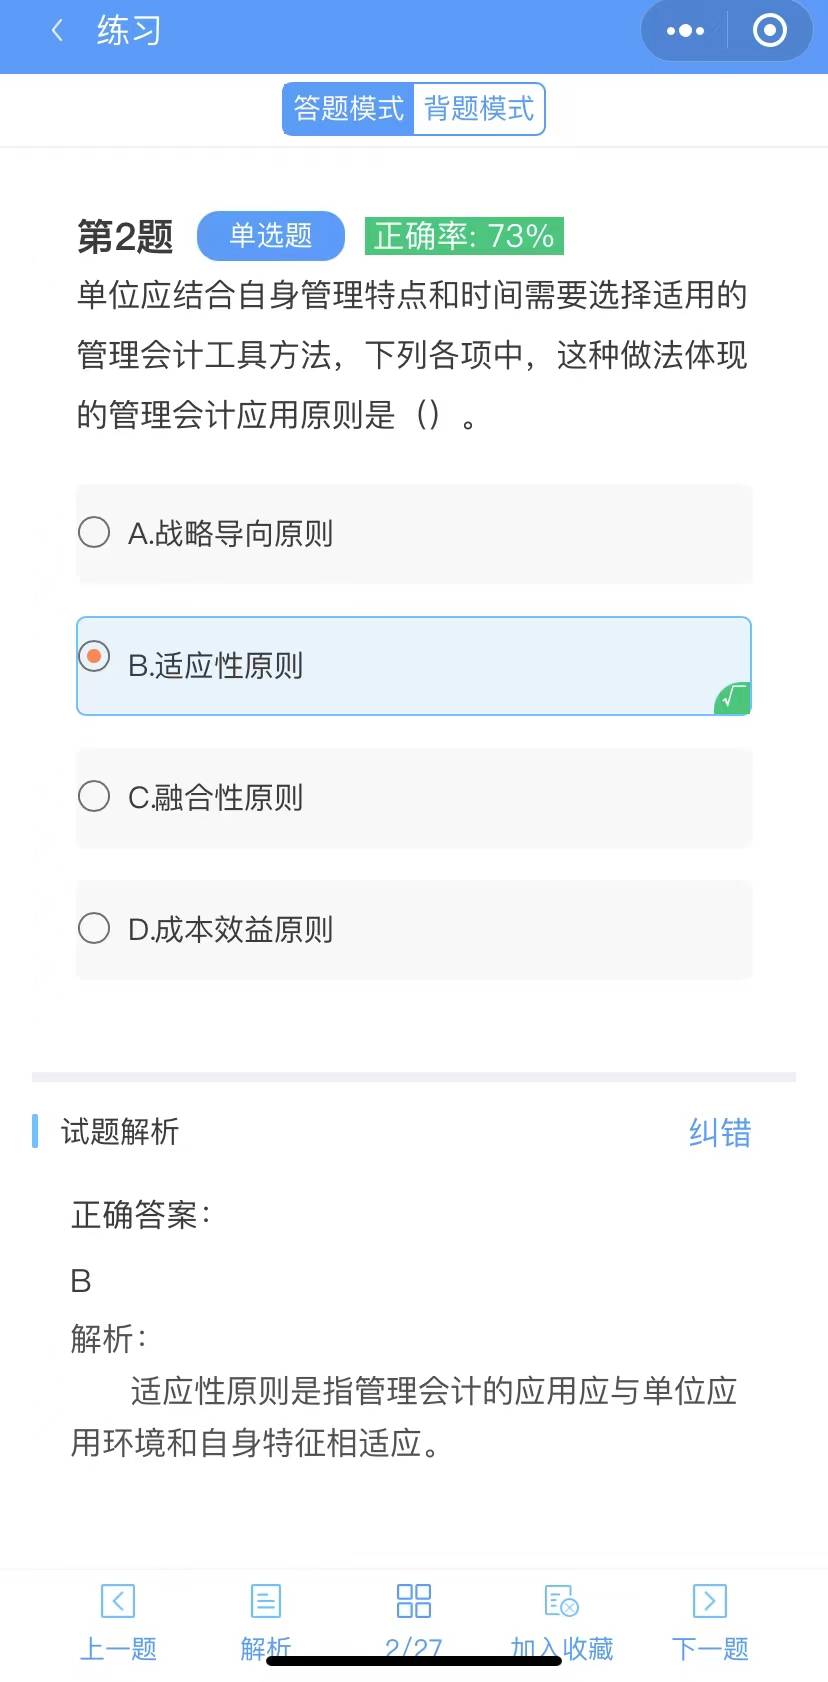Tap the back chevron beside 练习
This screenshot has height=1682, width=828.
(57, 31)
